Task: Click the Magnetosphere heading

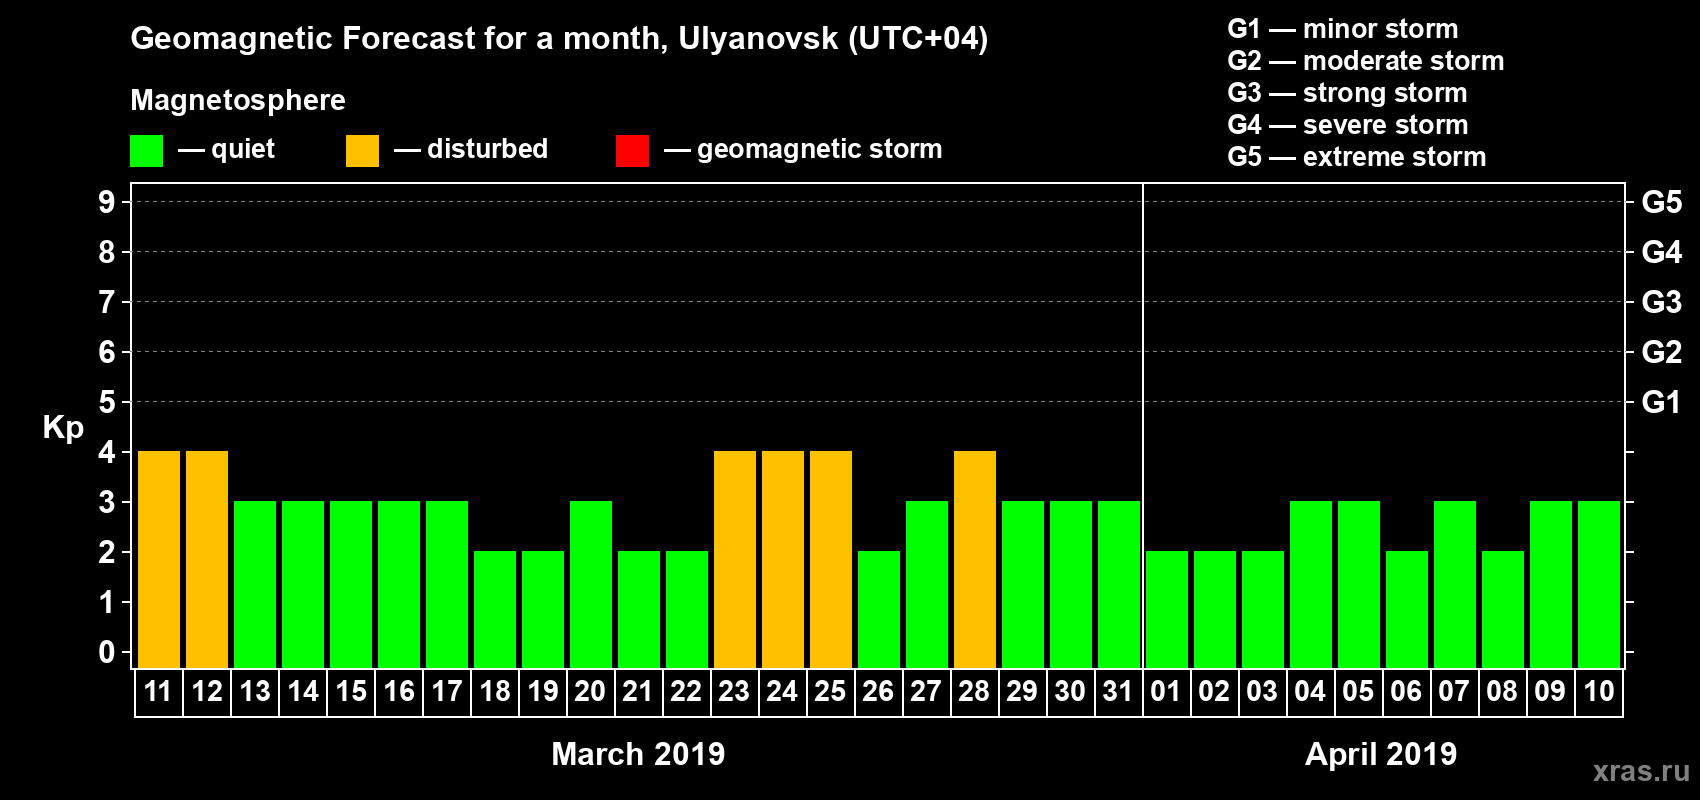Action: (238, 100)
